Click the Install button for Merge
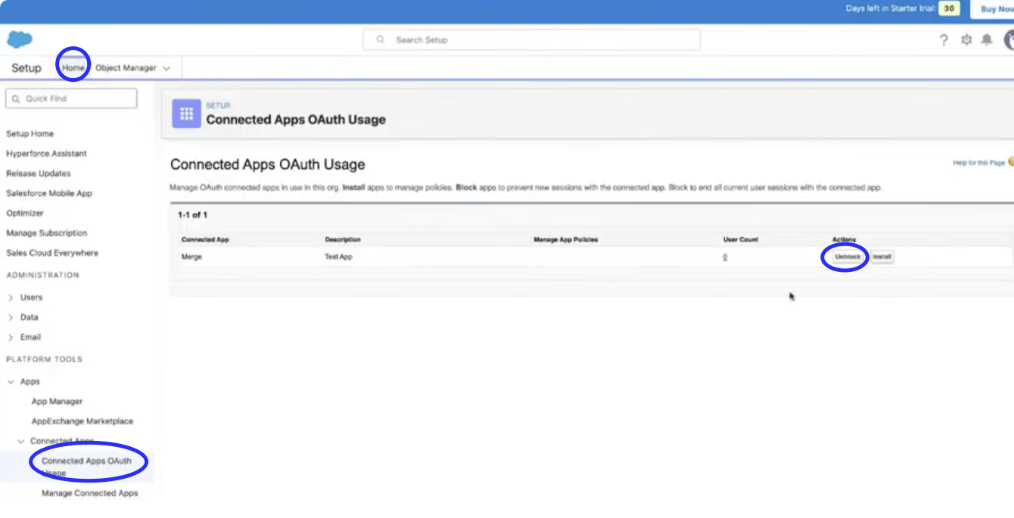The width and height of the screenshot is (1014, 518). pos(882,257)
